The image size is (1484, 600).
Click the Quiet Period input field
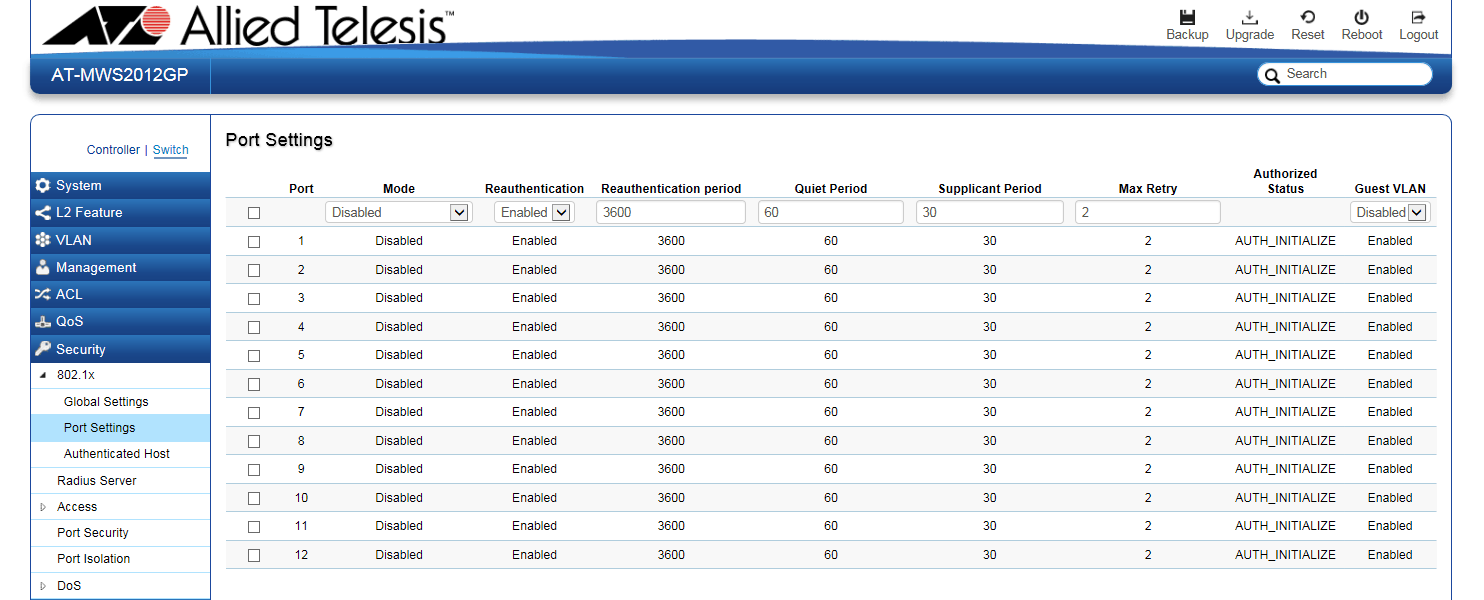pyautogui.click(x=831, y=212)
